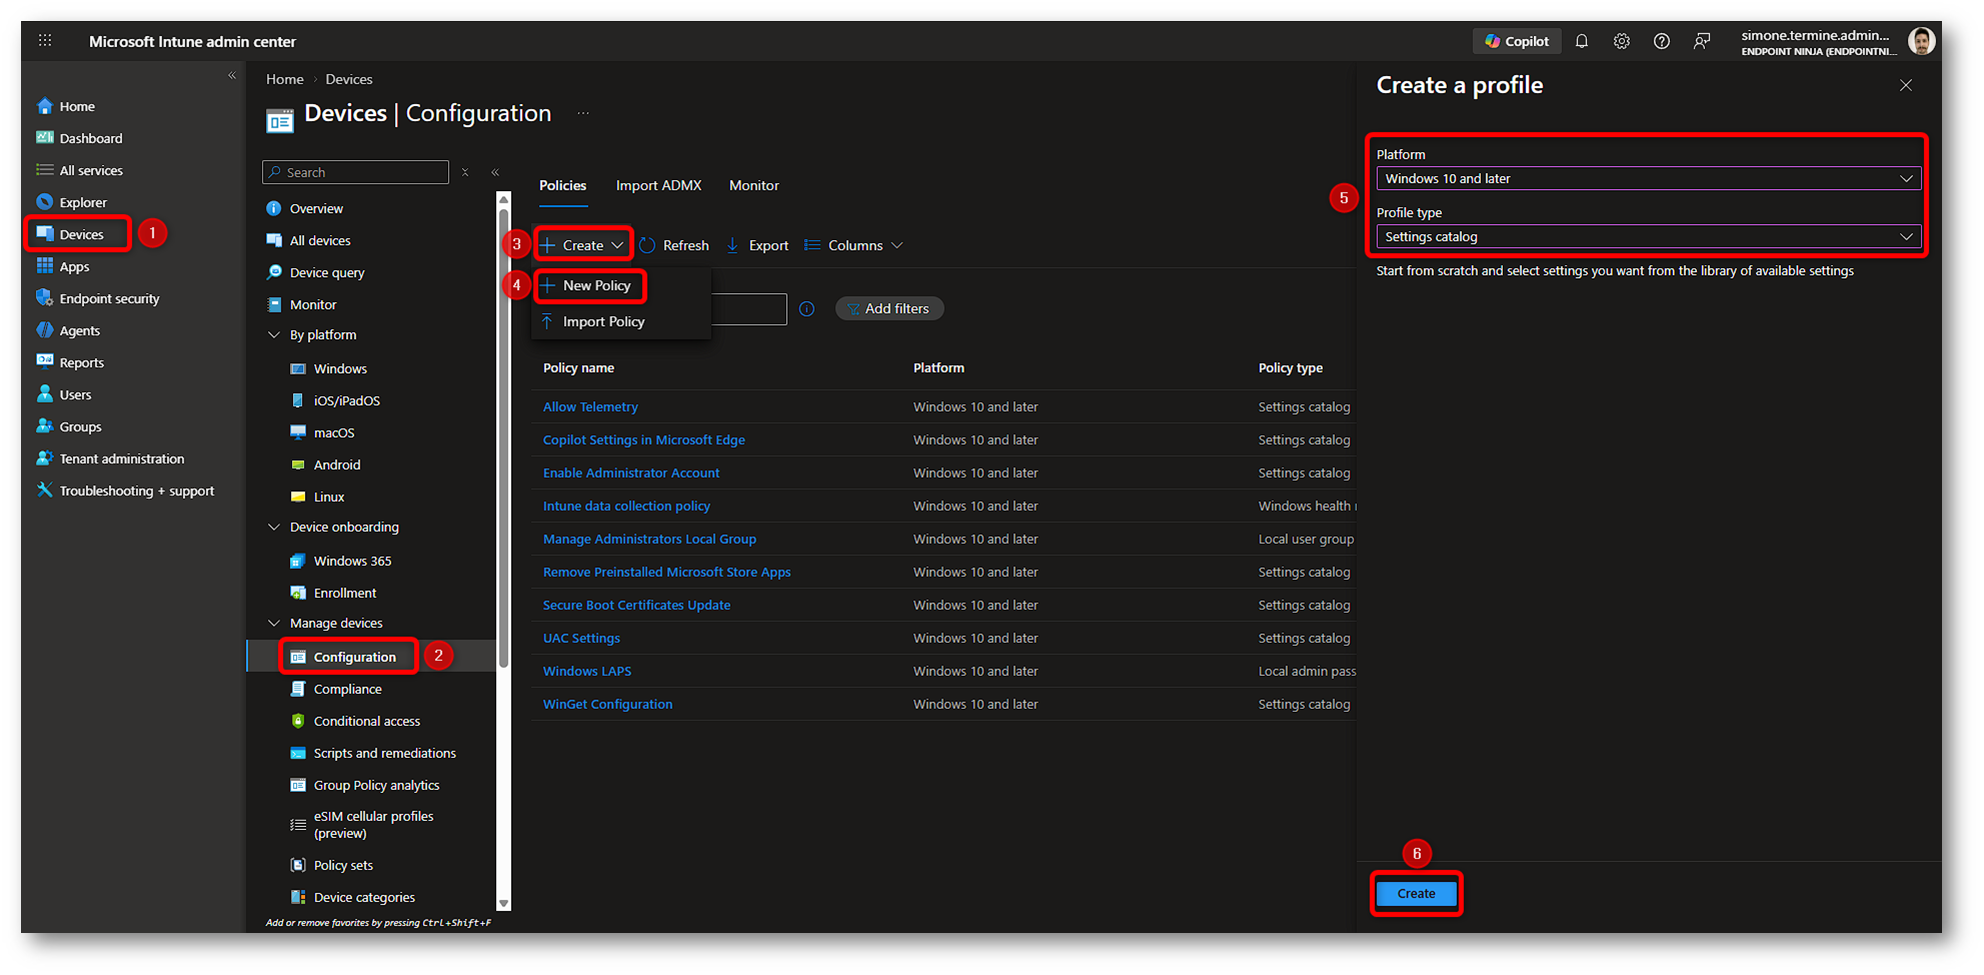
Task: Clear the search box with X icon
Action: [x=465, y=172]
